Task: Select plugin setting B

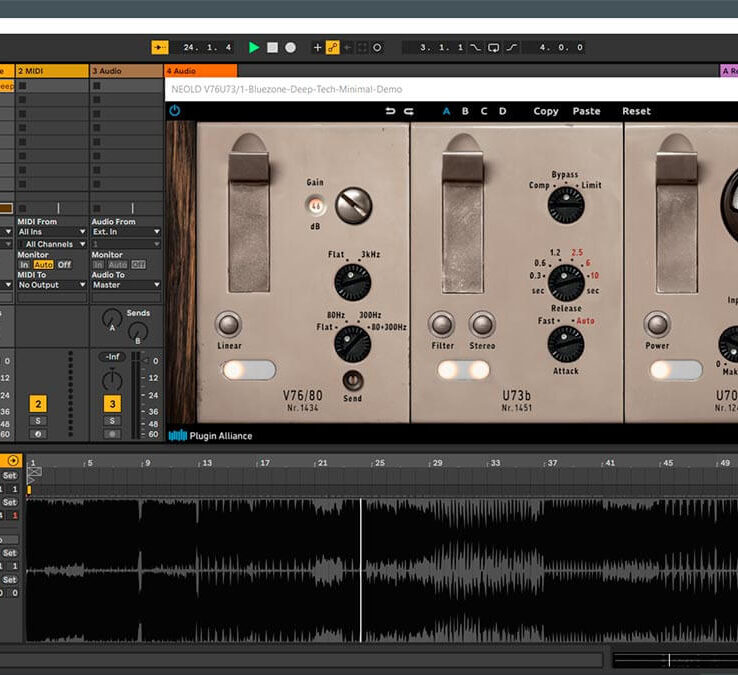Action: 465,111
